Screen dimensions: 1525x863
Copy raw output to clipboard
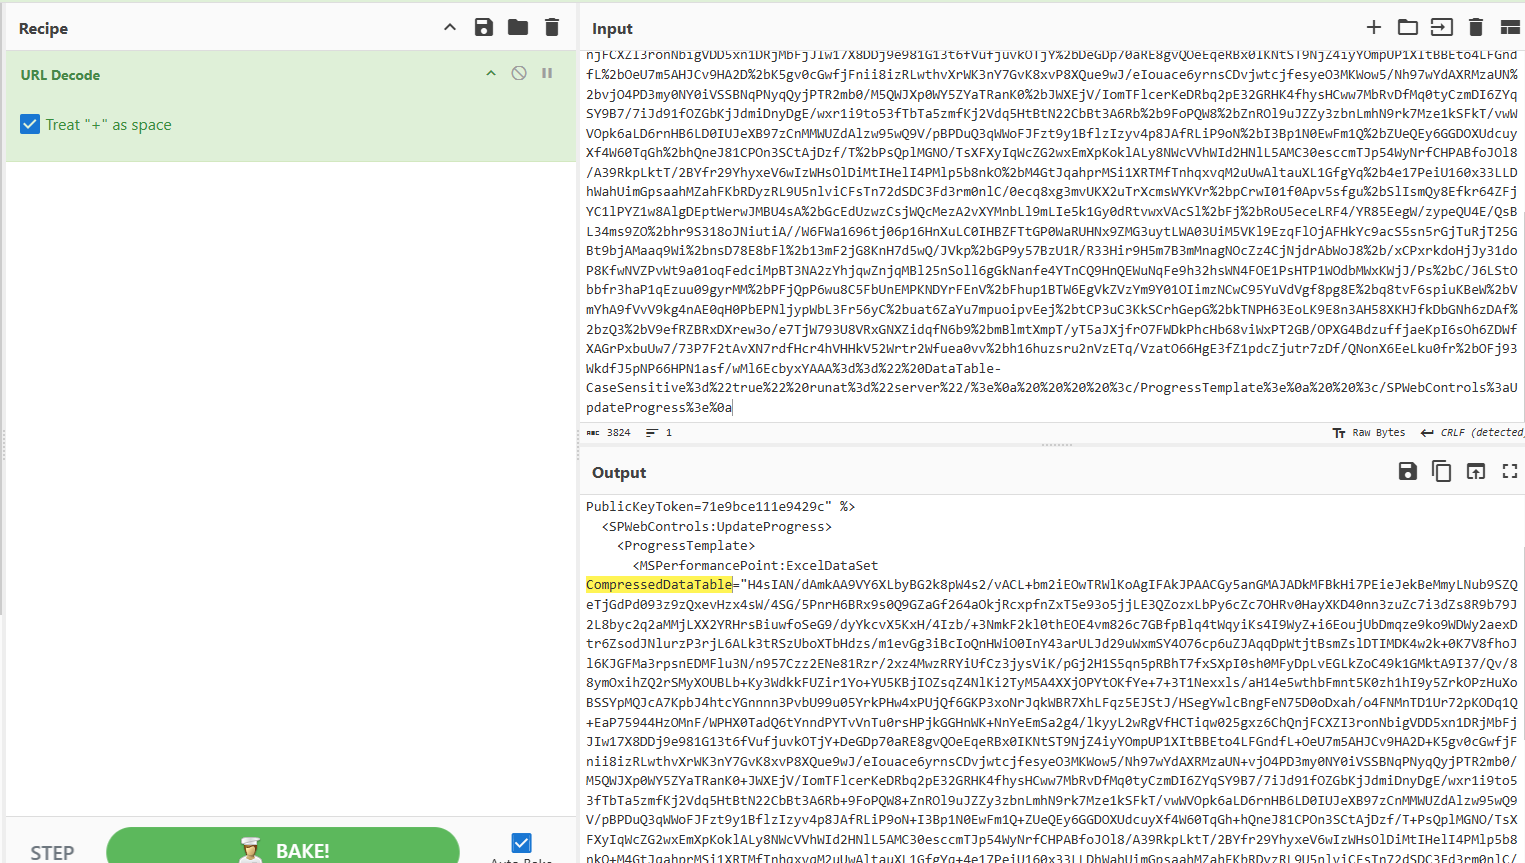coord(1441,472)
